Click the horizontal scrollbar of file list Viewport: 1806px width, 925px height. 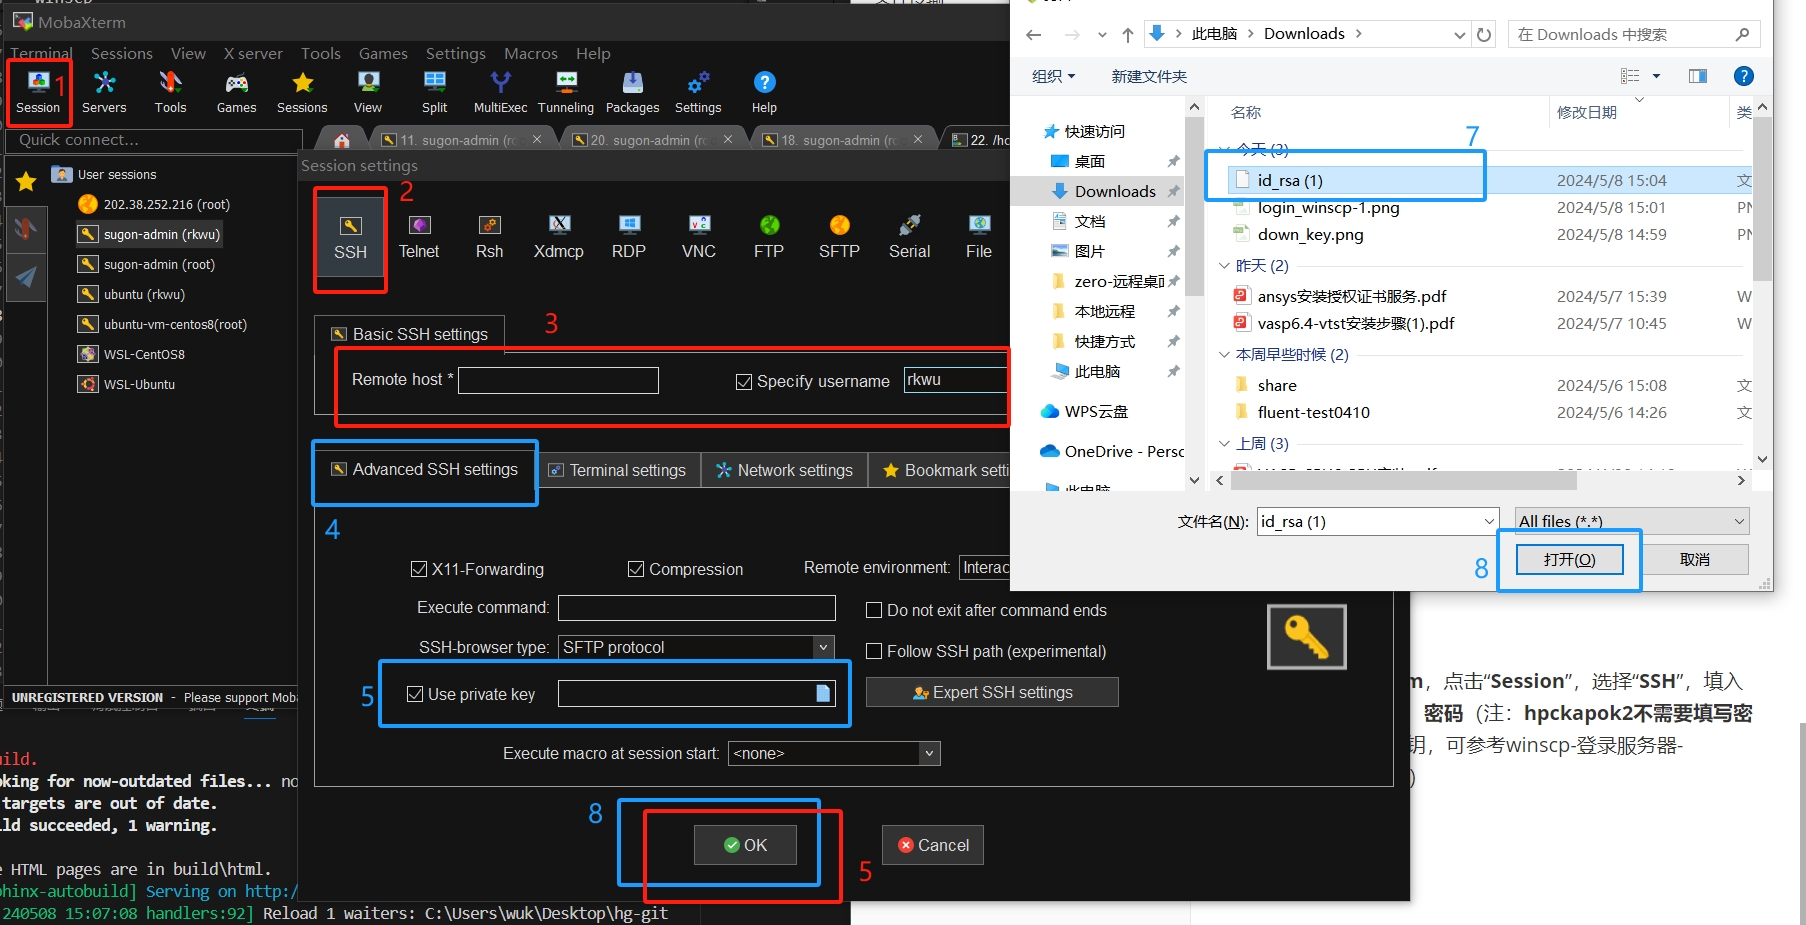(1404, 481)
